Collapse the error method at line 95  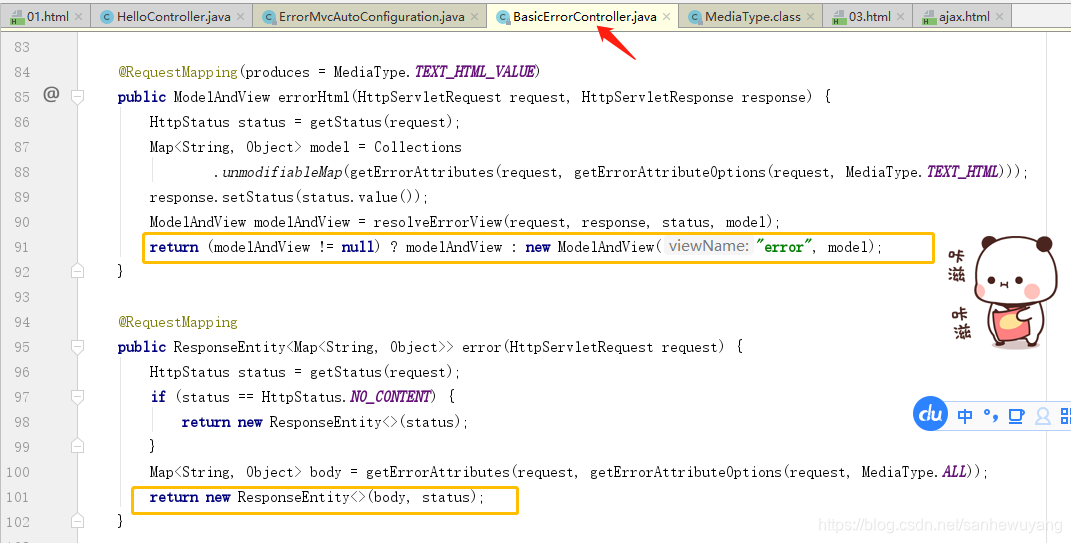[x=77, y=347]
